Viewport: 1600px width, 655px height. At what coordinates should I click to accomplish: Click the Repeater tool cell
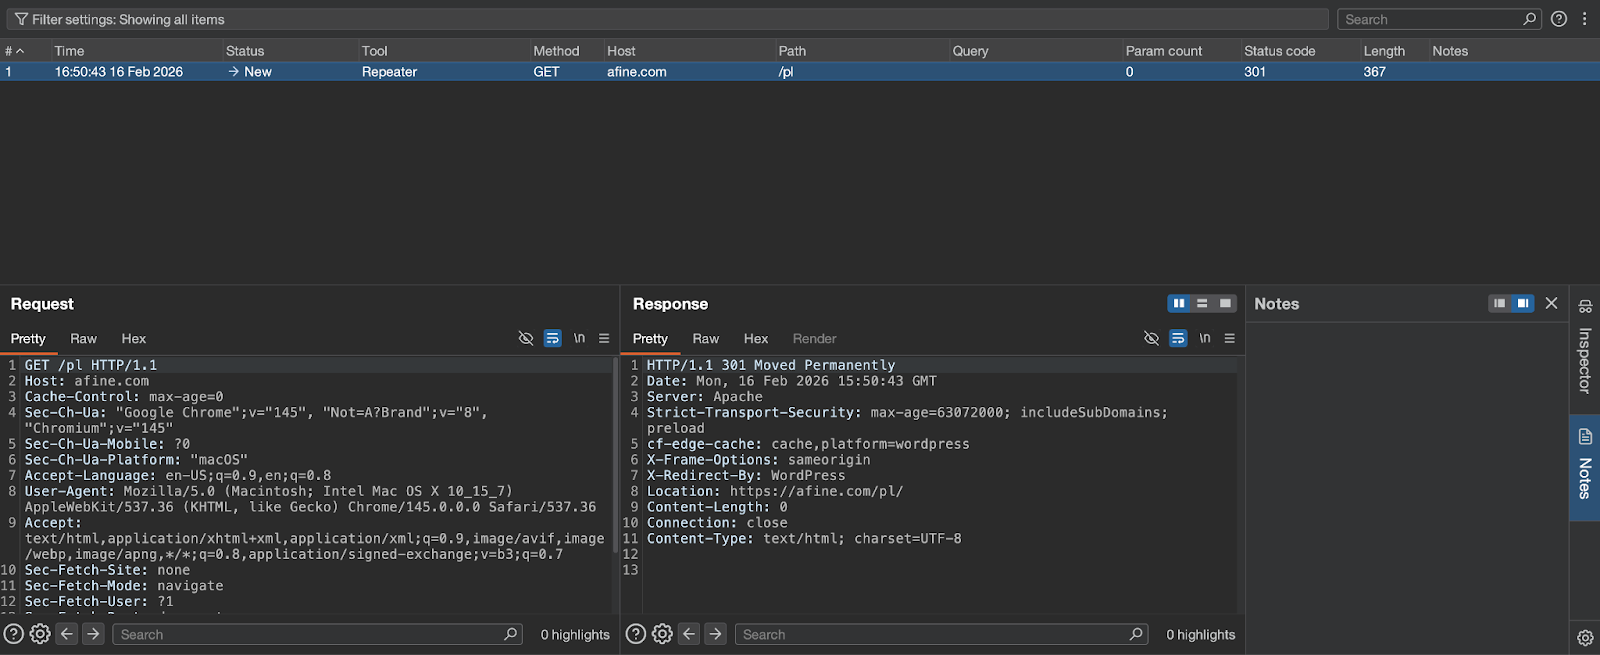coord(389,72)
